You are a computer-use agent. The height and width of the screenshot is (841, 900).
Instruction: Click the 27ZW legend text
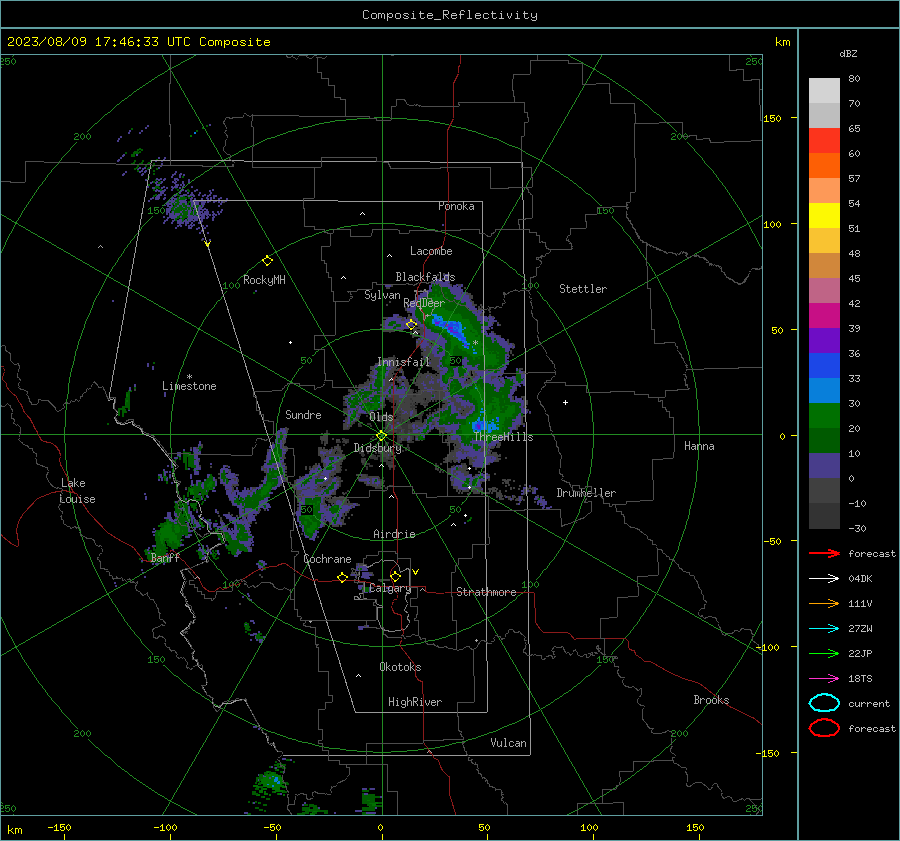click(860, 629)
